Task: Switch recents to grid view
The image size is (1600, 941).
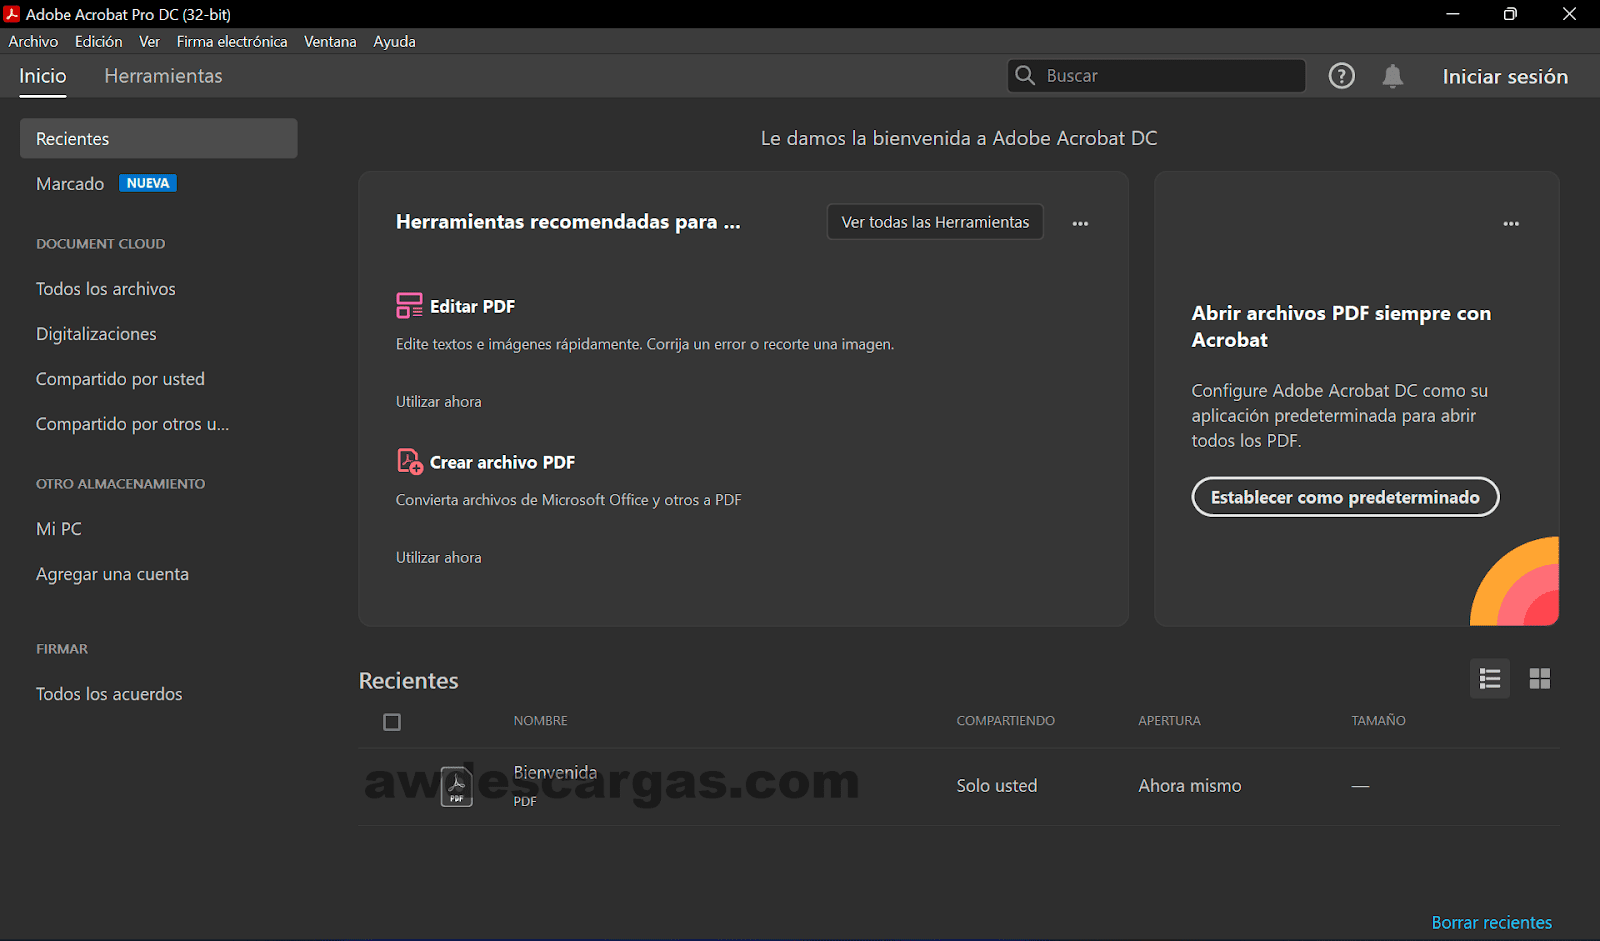Action: [1540, 679]
